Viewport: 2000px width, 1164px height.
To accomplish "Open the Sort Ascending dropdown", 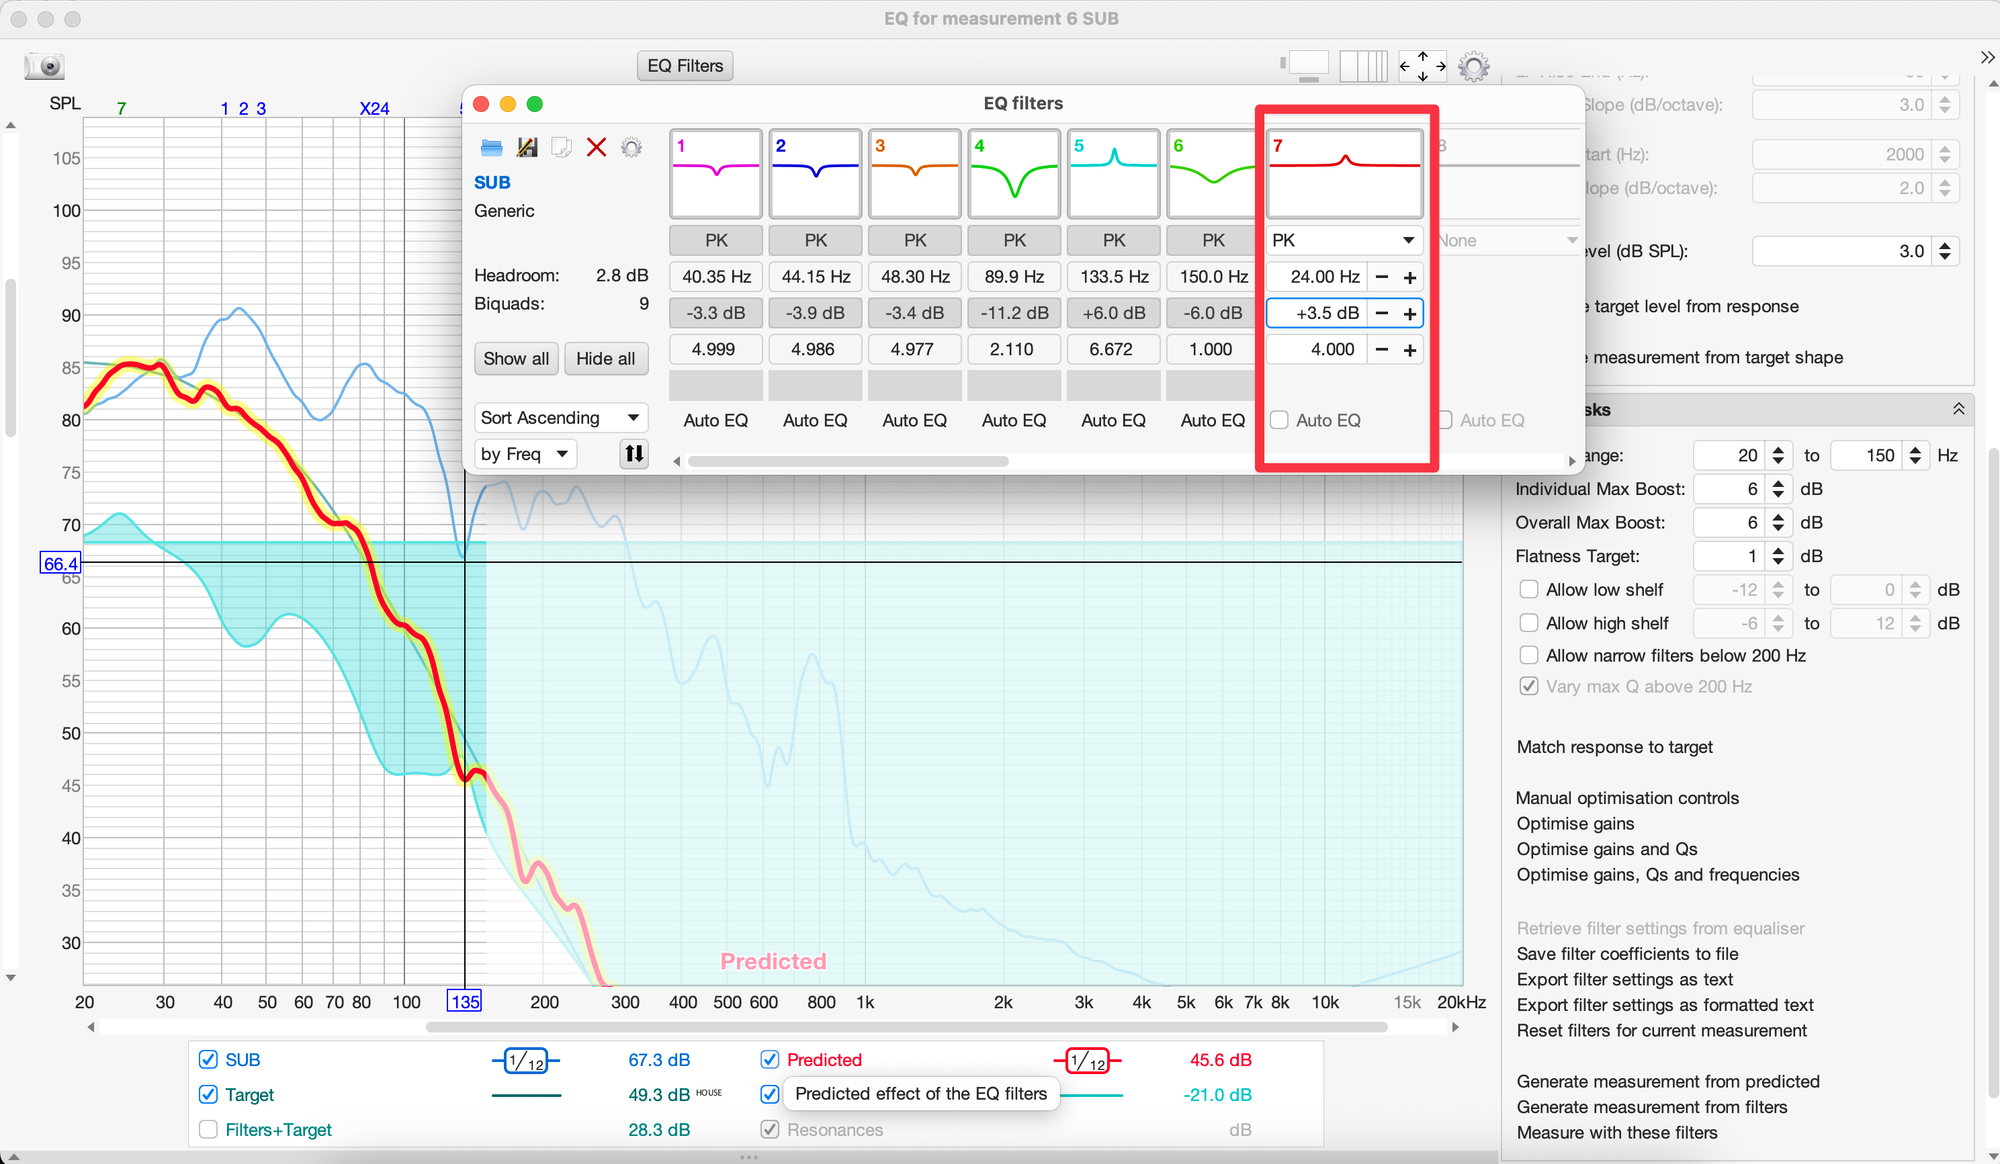I will [x=561, y=417].
